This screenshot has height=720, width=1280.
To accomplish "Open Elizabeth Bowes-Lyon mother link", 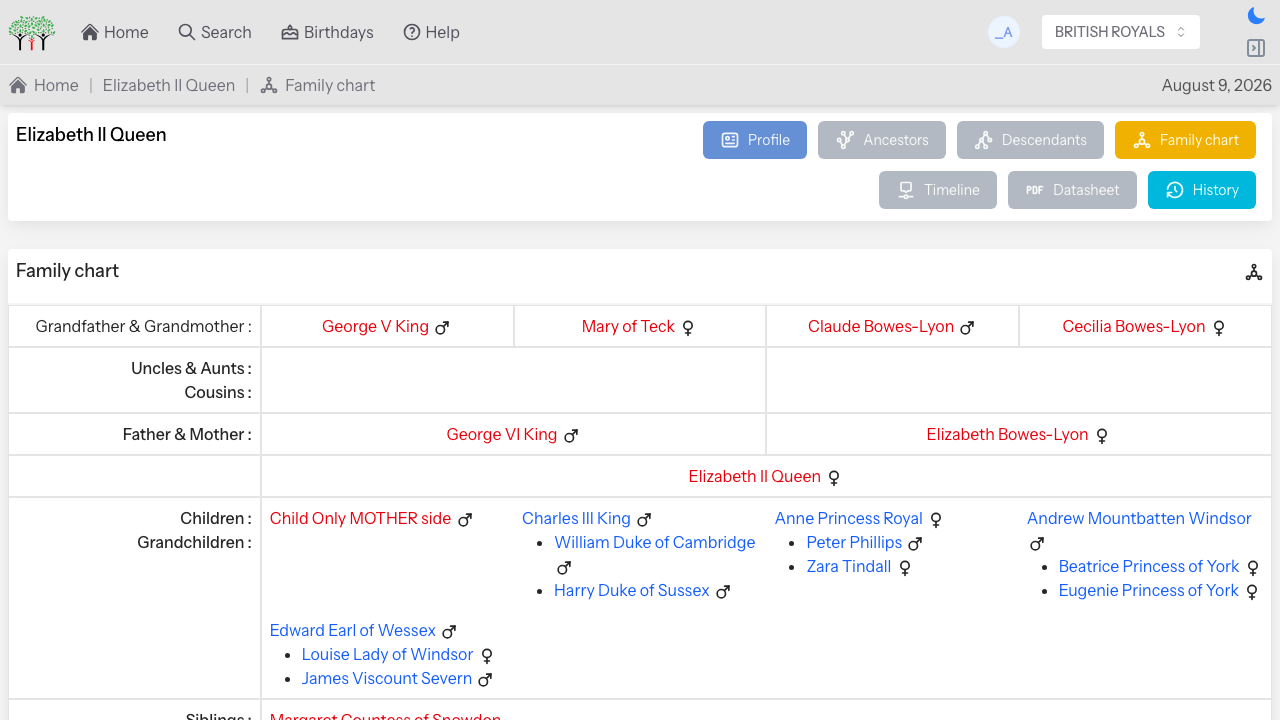I will 1007,434.
